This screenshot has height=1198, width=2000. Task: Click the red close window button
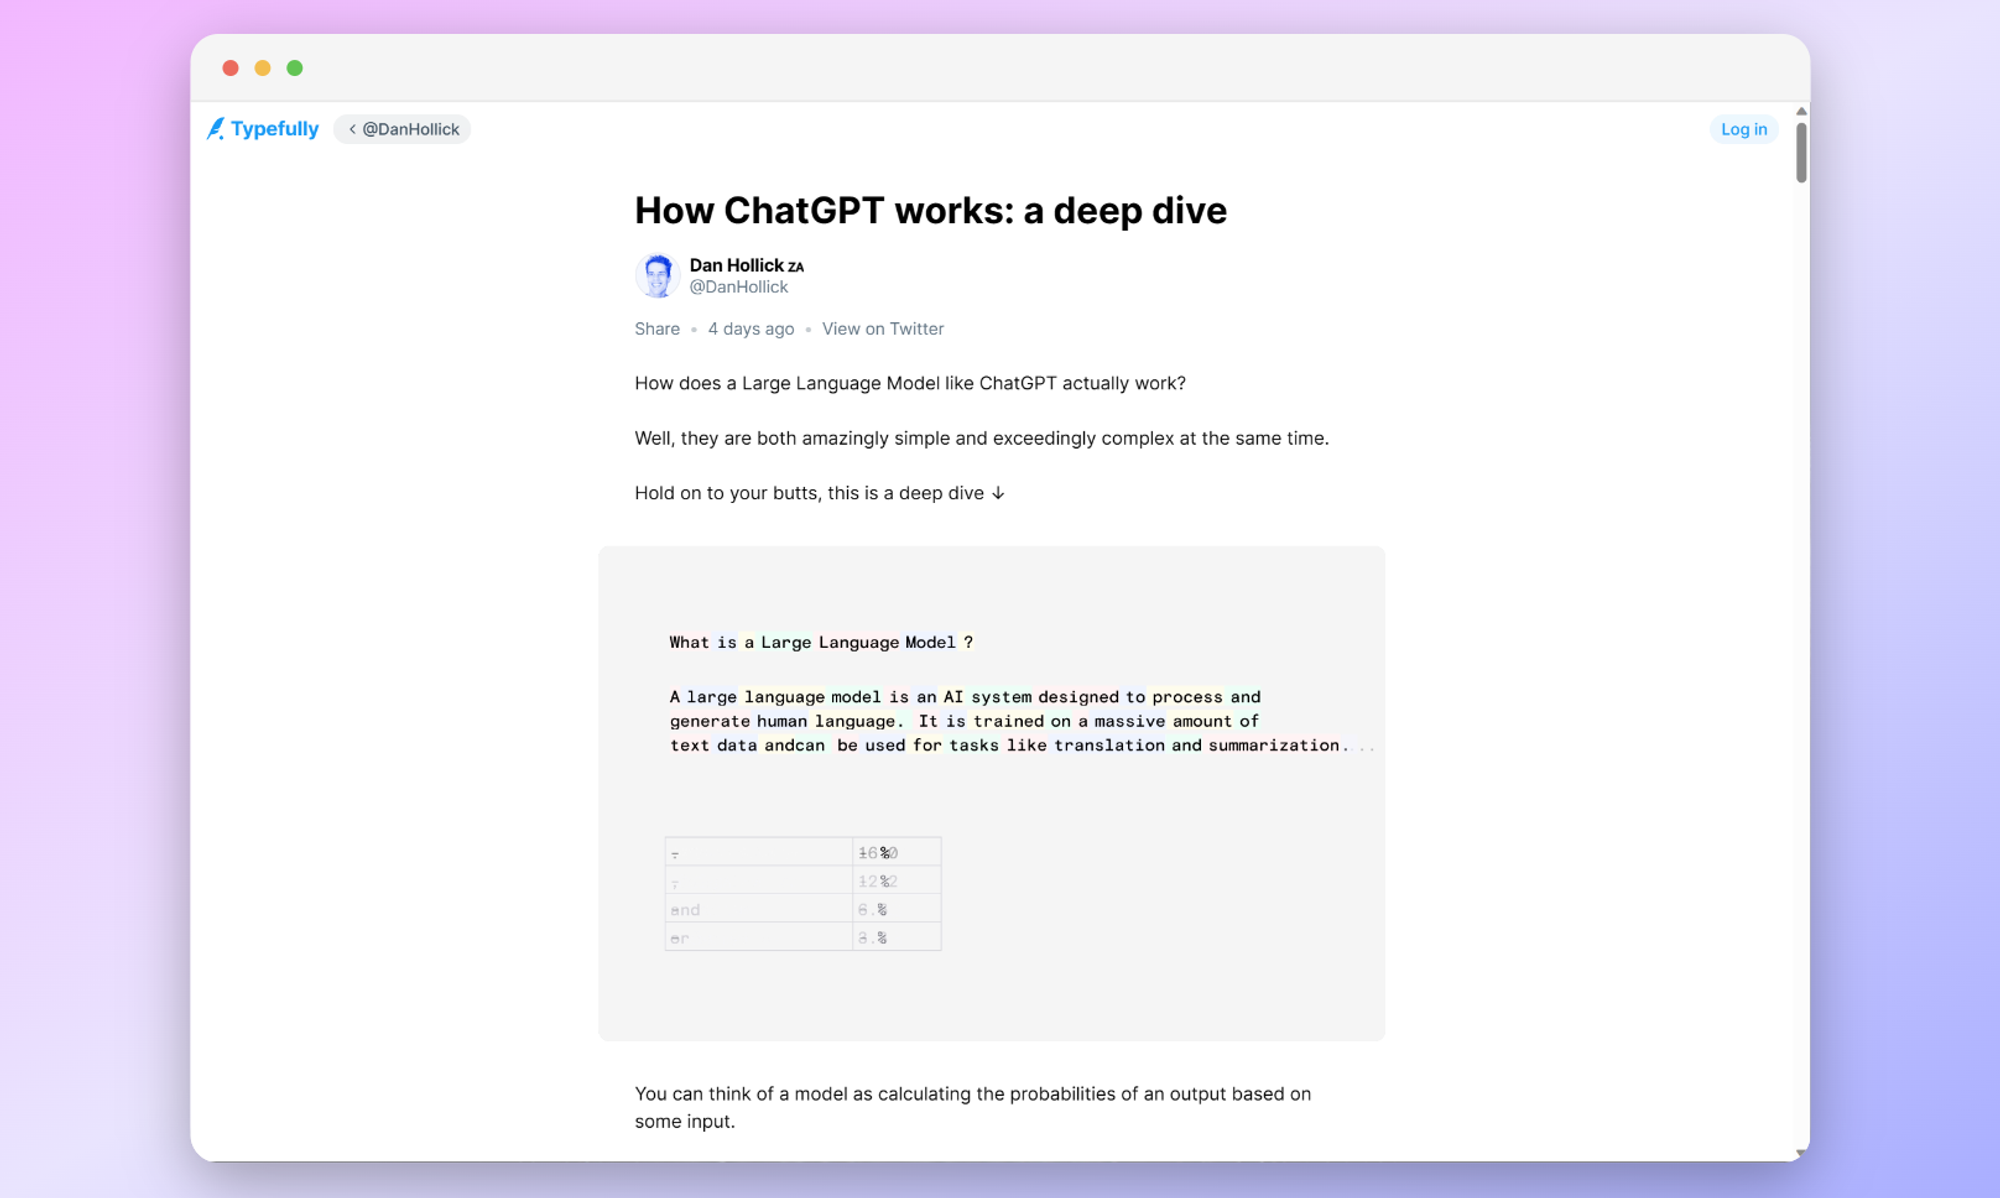point(230,68)
